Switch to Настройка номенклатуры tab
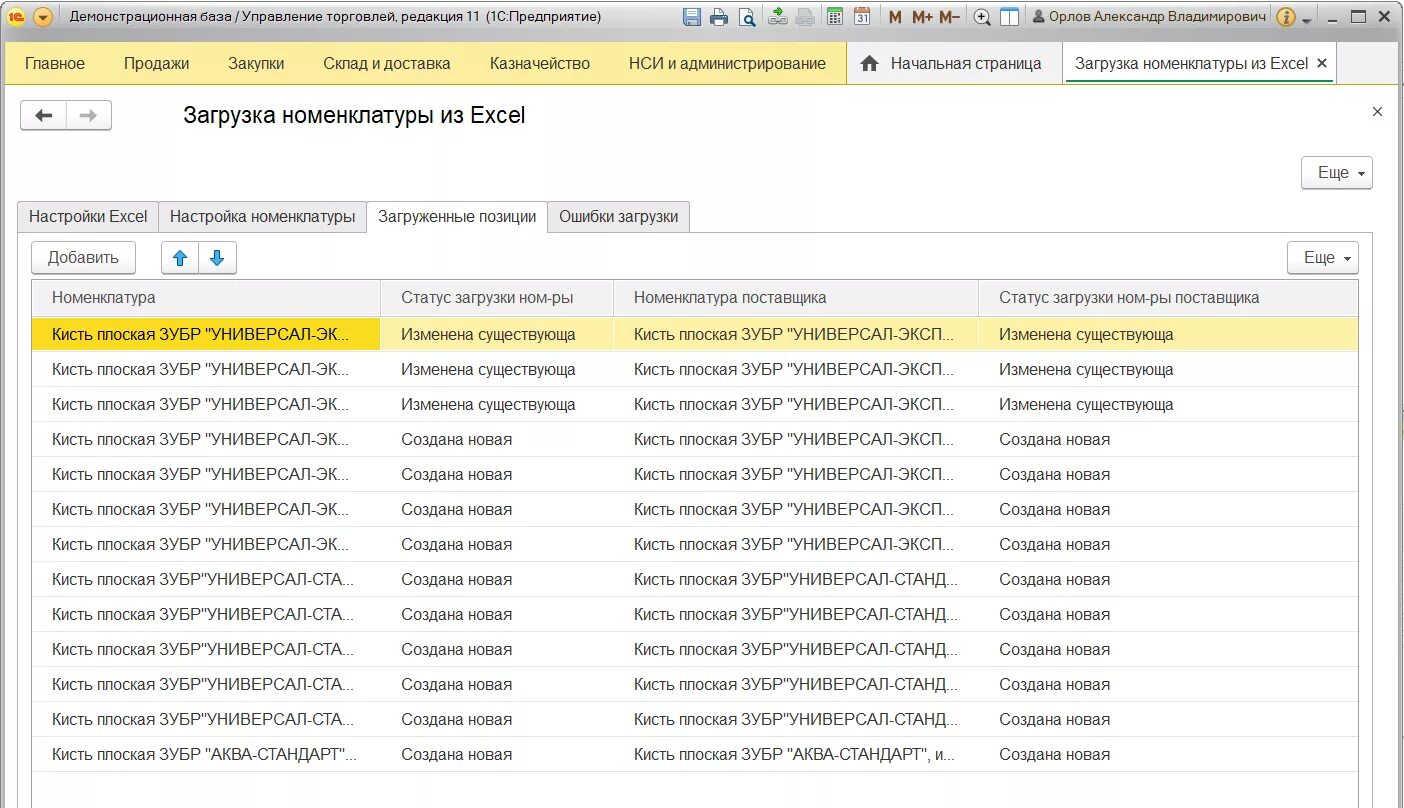 pyautogui.click(x=262, y=216)
